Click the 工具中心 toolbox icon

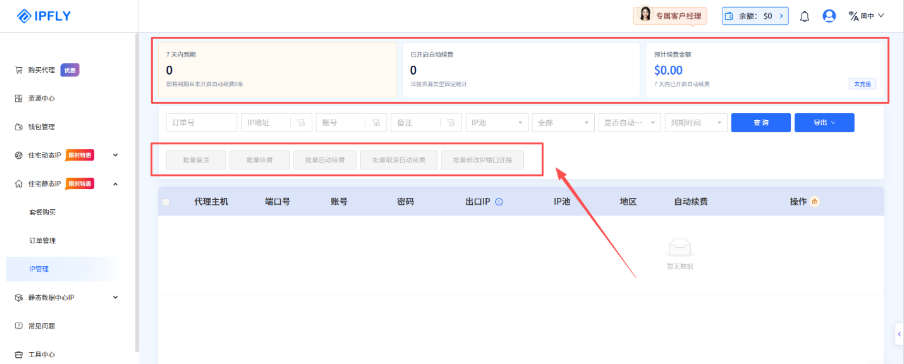[x=18, y=354]
